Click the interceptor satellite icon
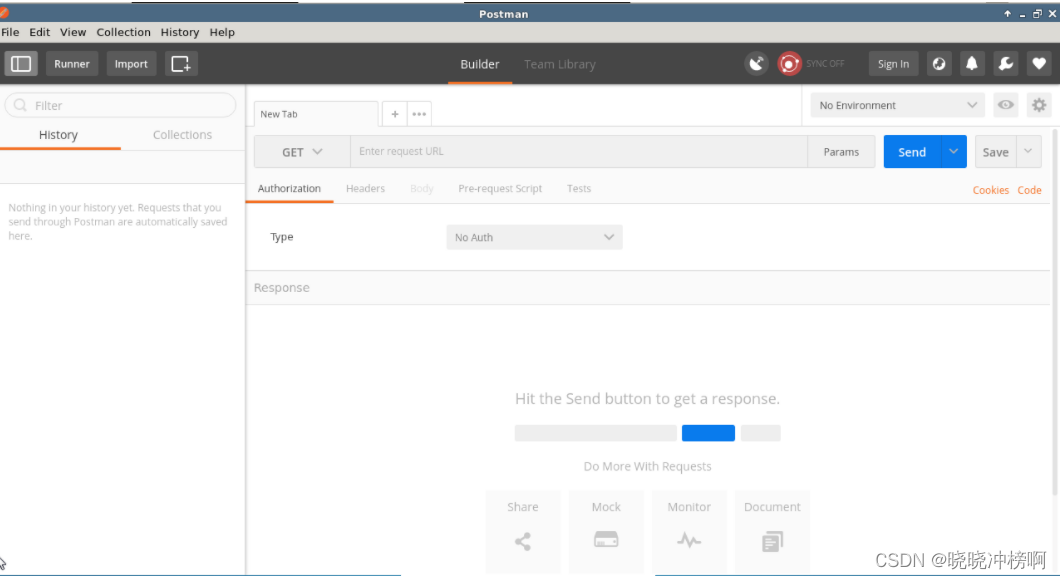Image resolution: width=1062 pixels, height=579 pixels. 756,64
